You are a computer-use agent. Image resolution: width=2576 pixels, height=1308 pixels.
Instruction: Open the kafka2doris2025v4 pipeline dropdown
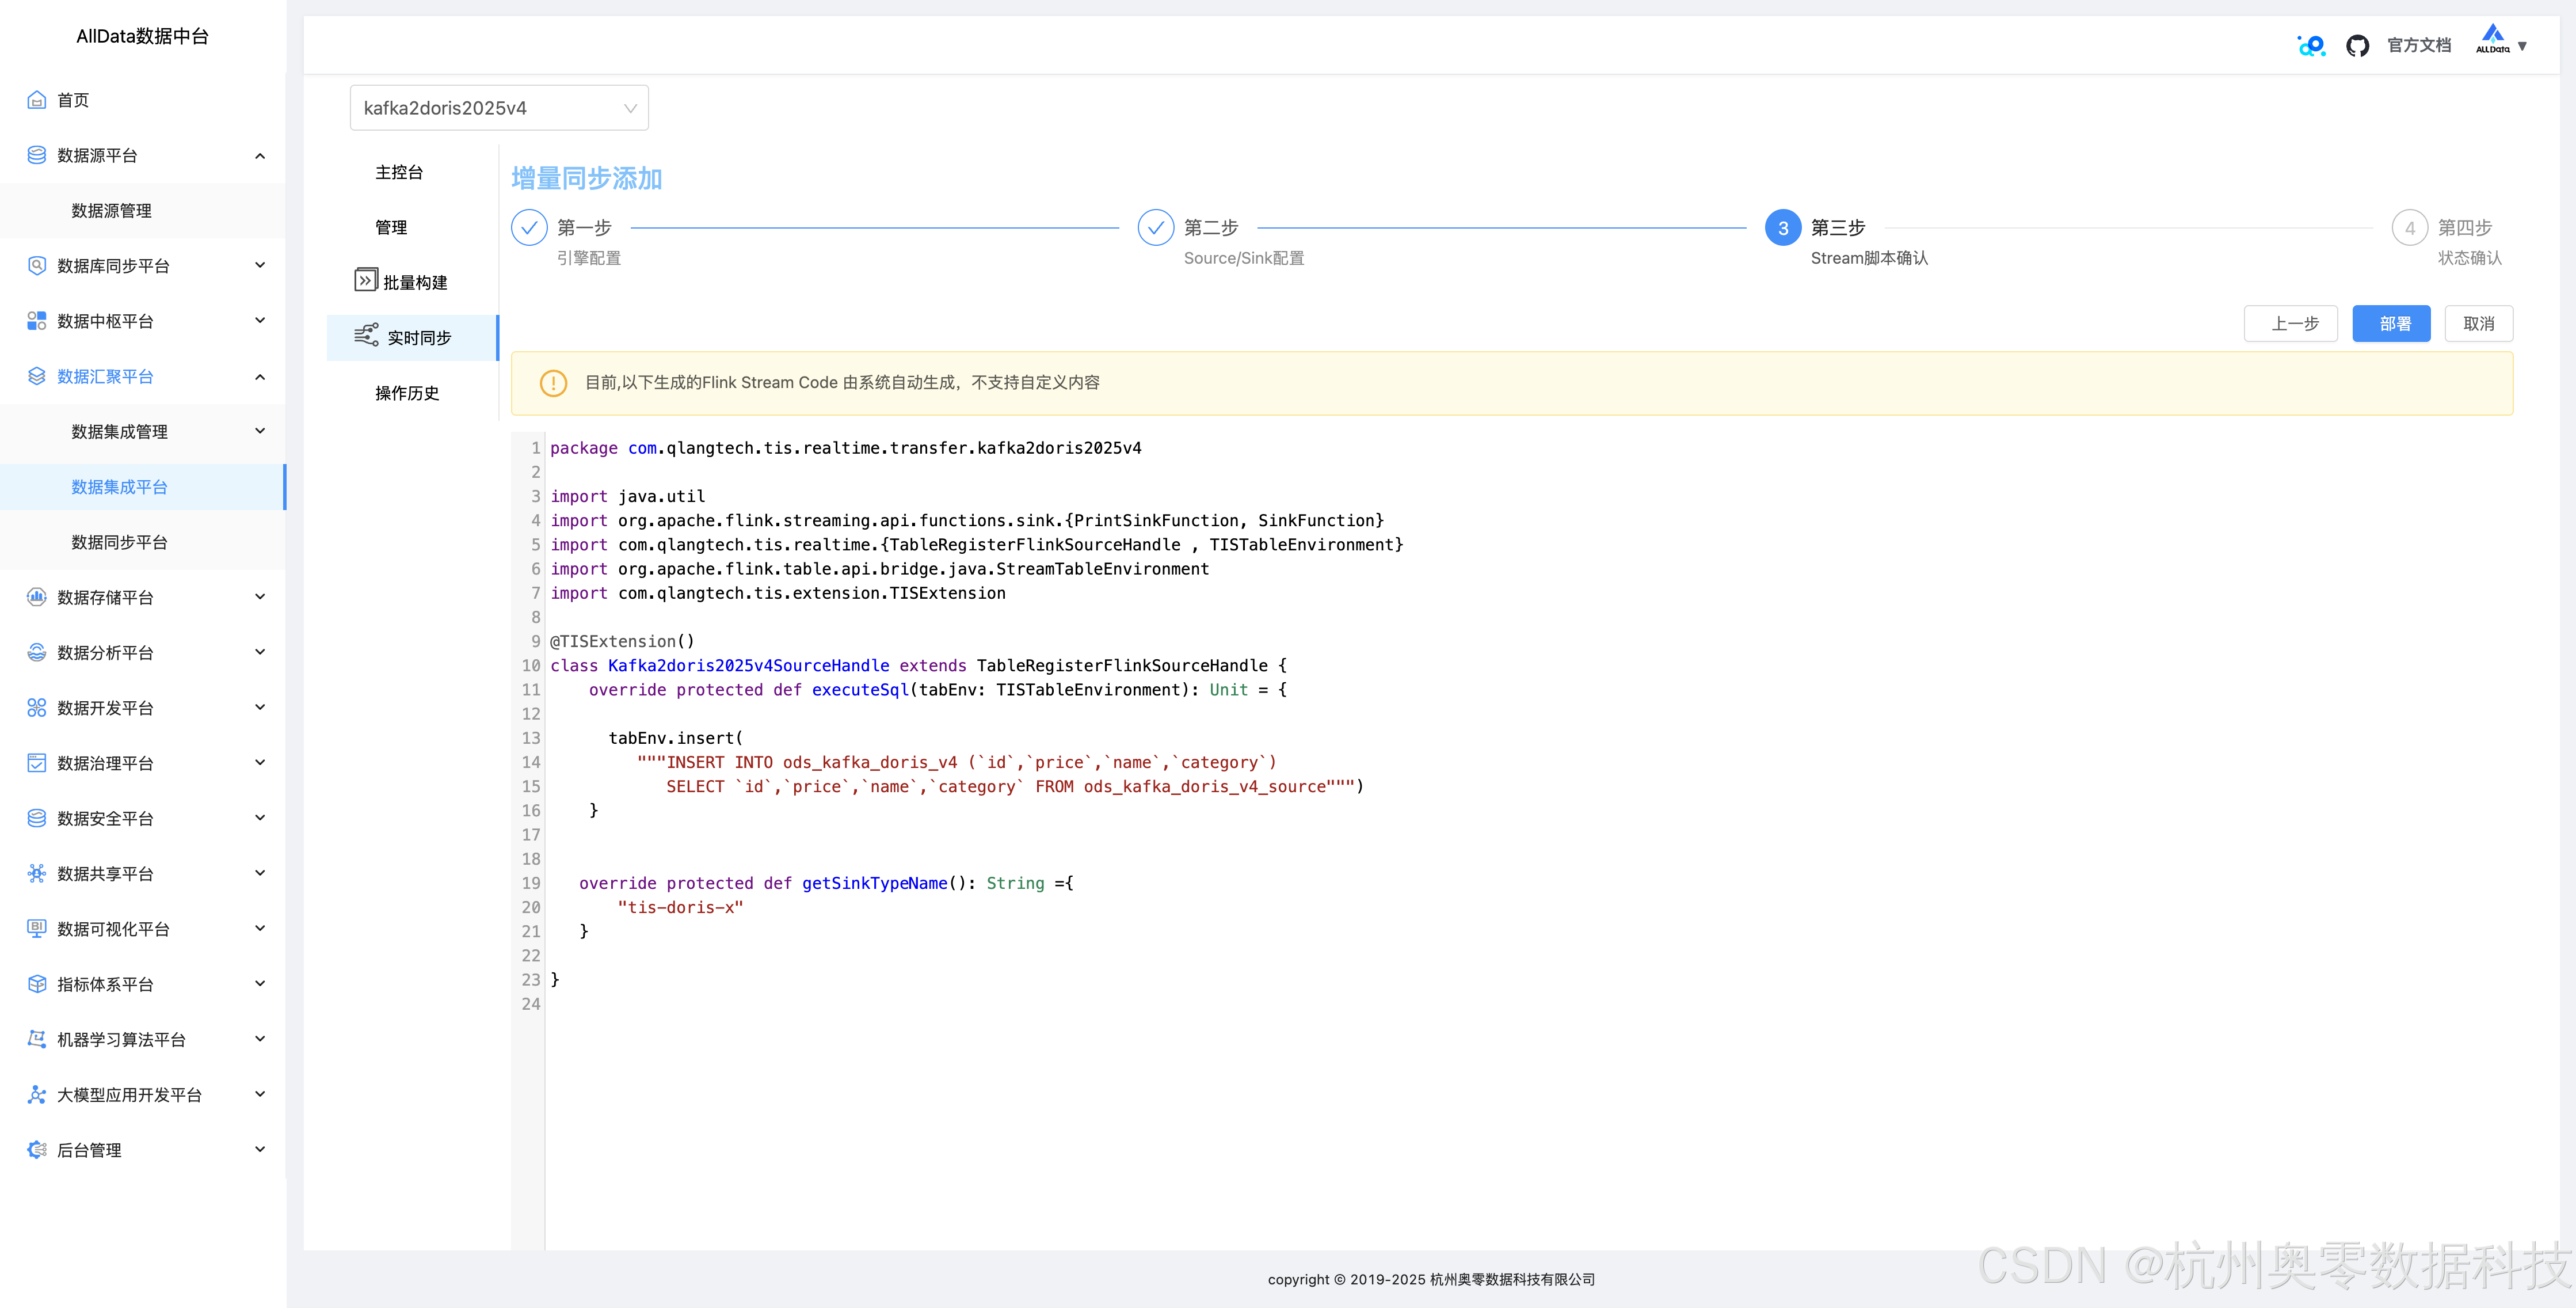coord(499,108)
